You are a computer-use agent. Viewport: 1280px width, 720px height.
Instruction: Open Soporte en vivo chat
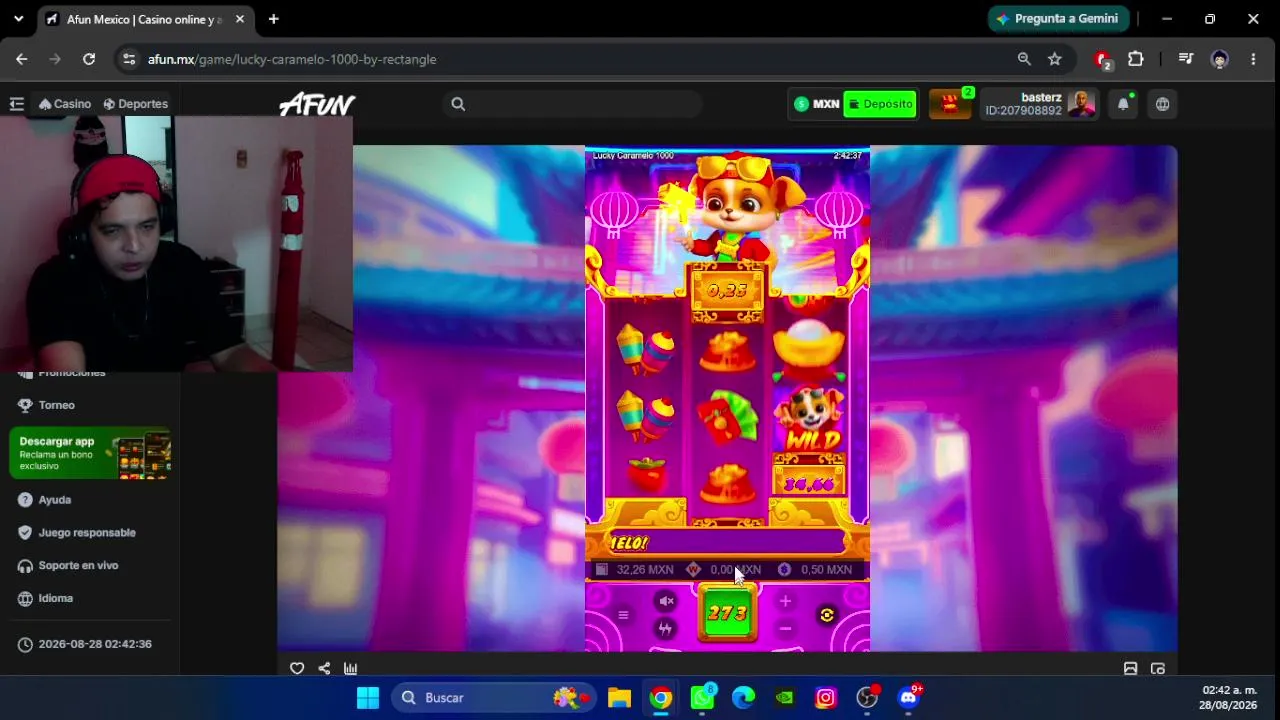tap(68, 566)
